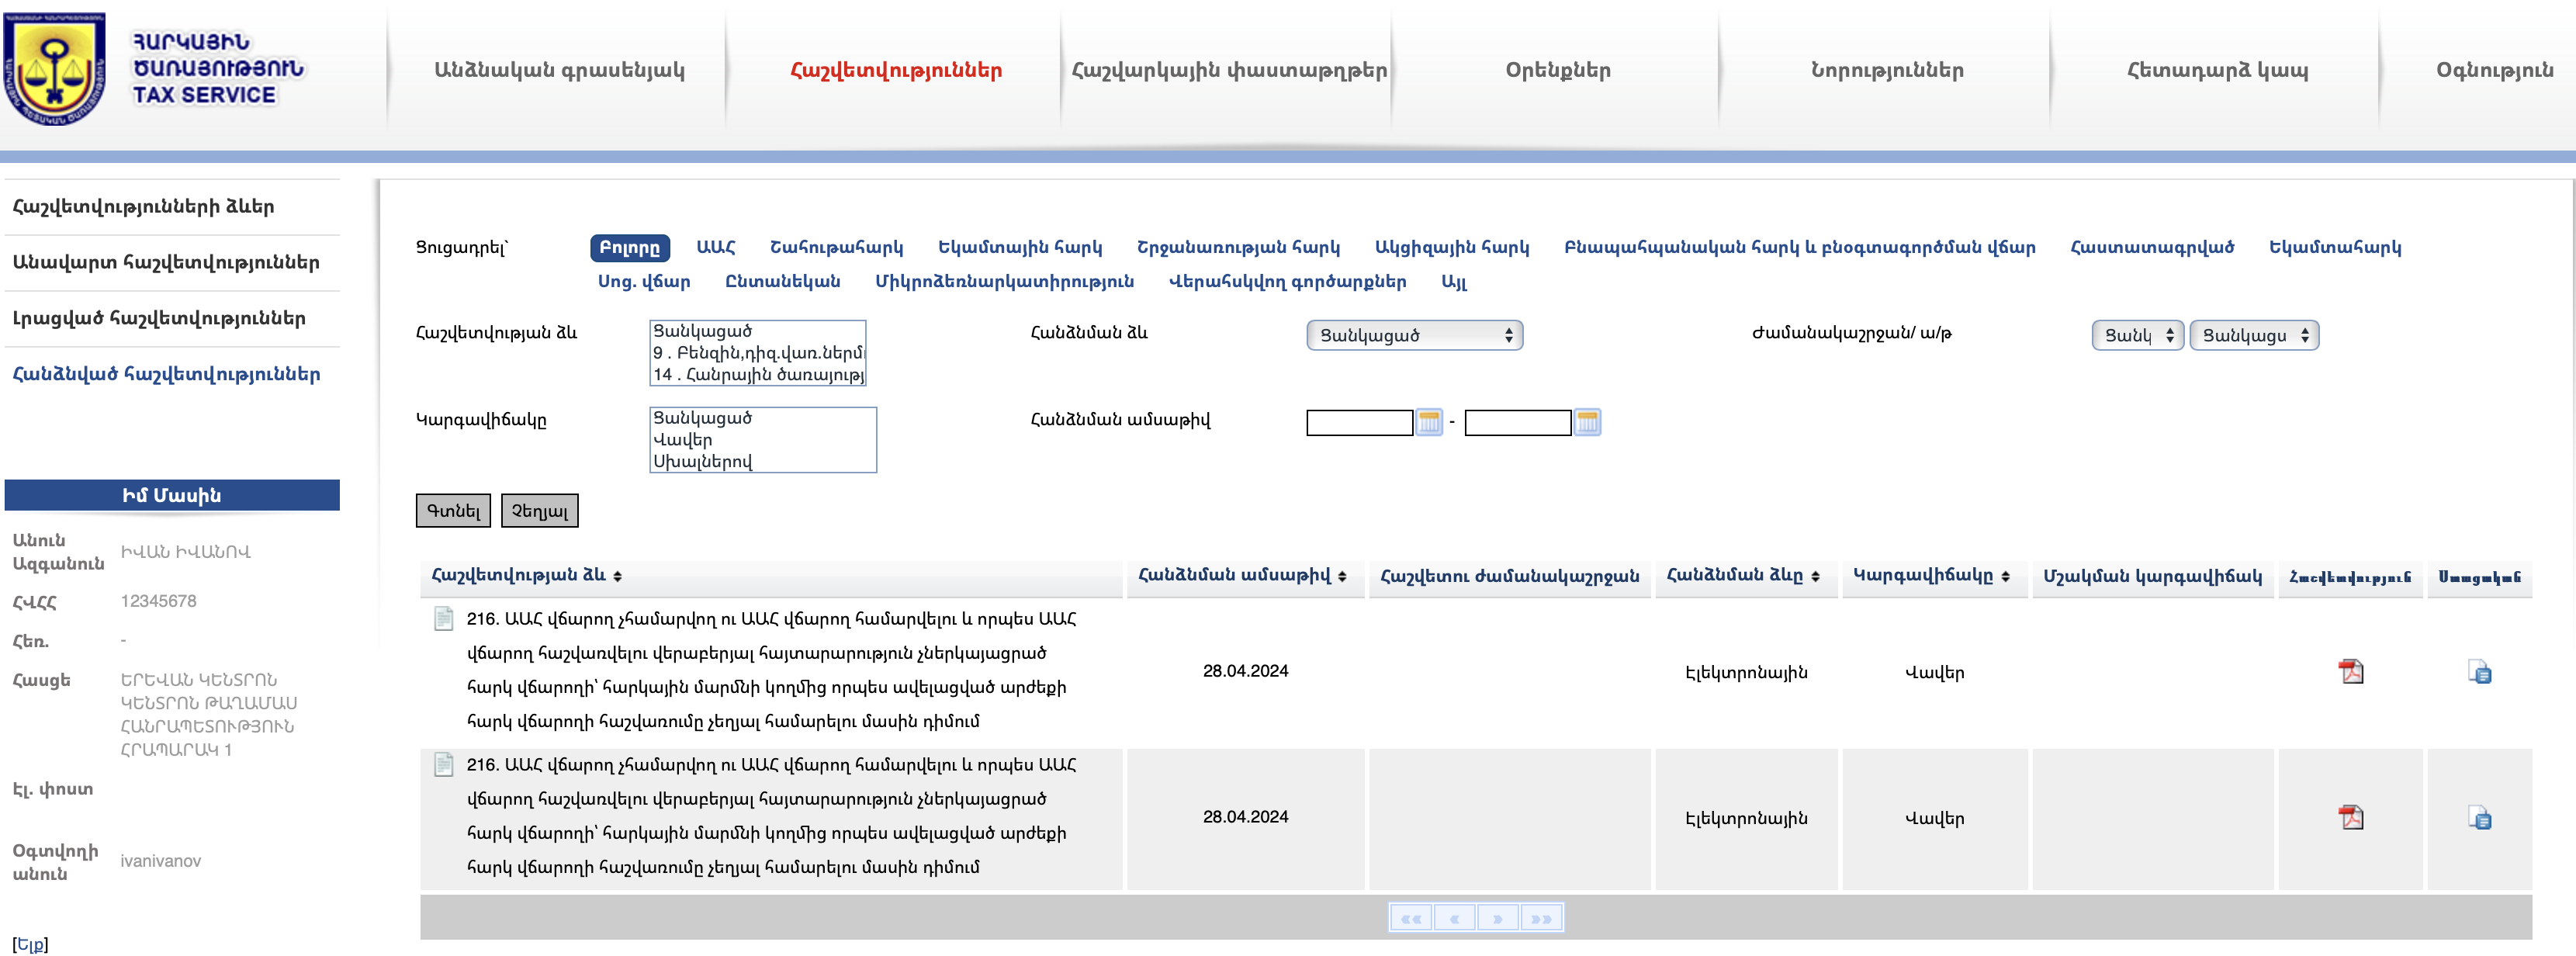
Task: Open the receipt document icon in the first row
Action: [2479, 672]
